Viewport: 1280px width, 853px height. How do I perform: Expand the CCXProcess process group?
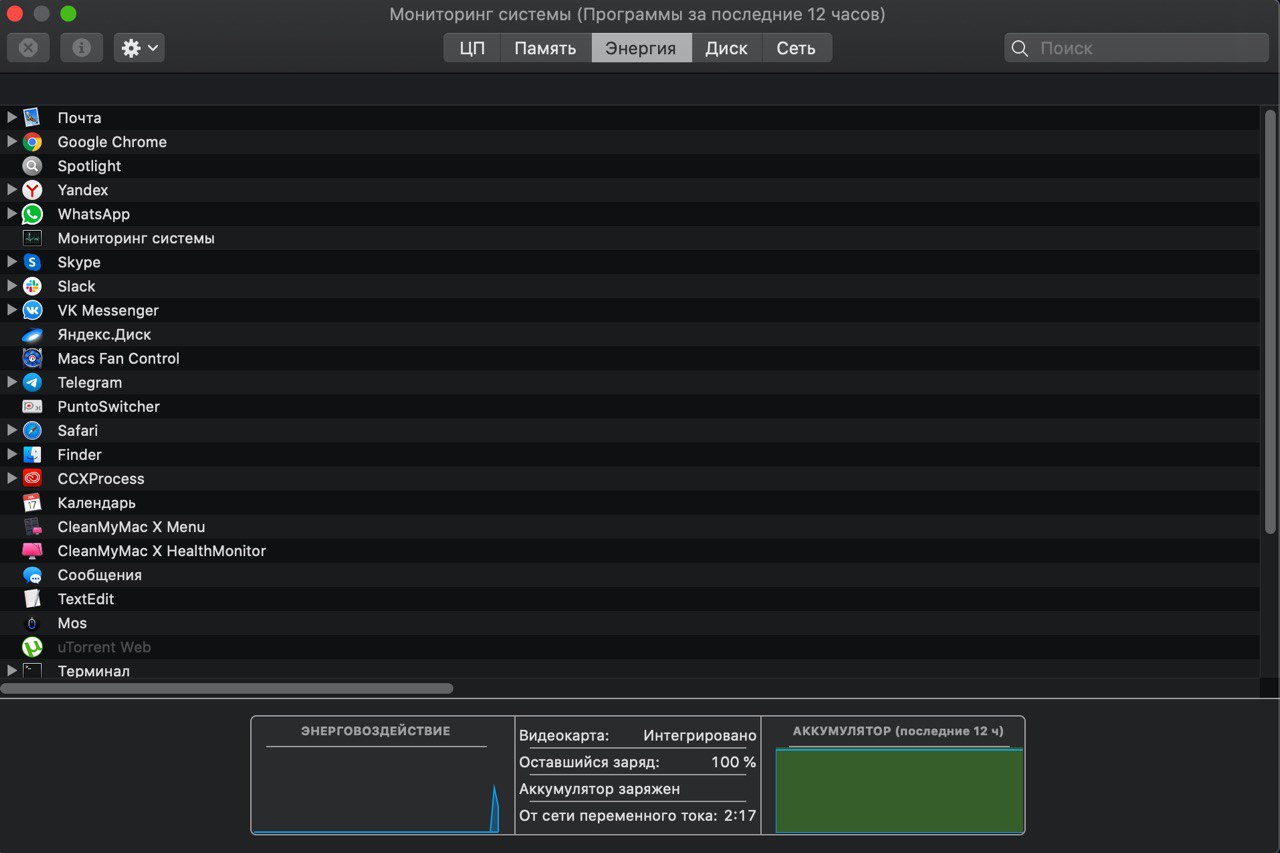12,477
